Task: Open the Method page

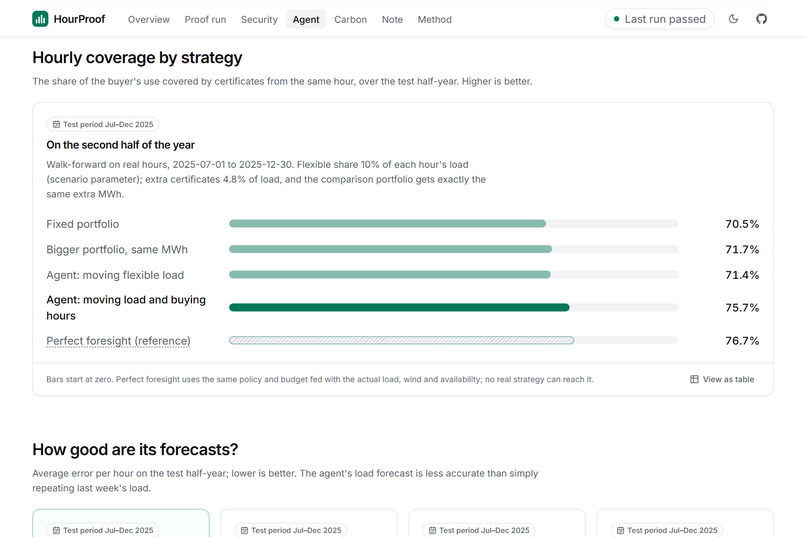Action: (x=434, y=20)
